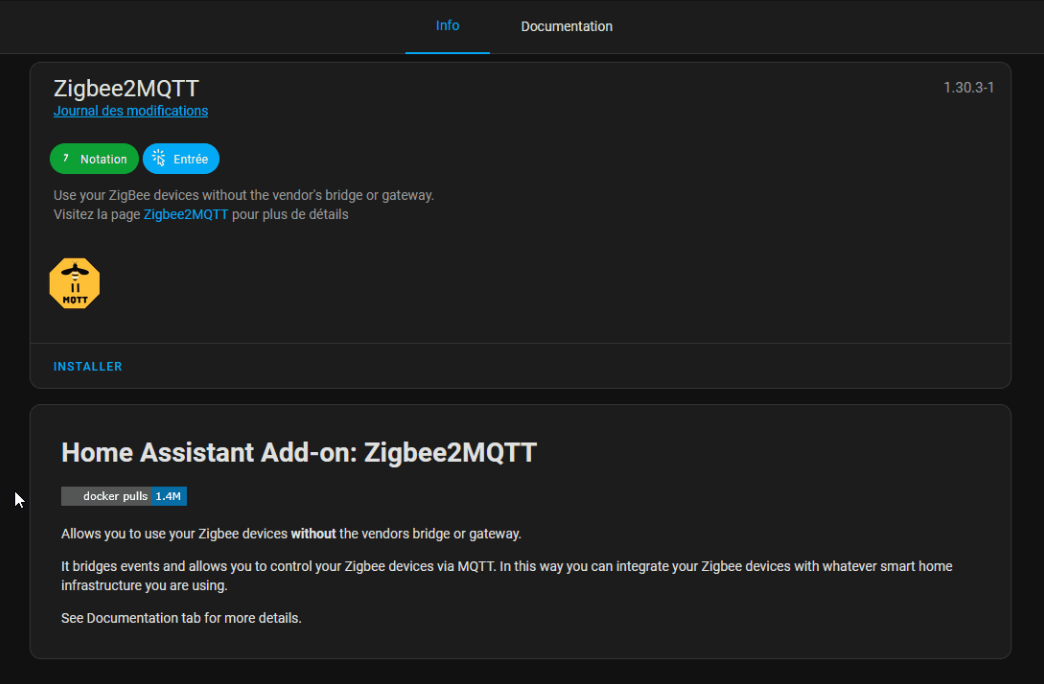1044x684 pixels.
Task: Open the Journal des modifications changelog link
Action: point(130,110)
